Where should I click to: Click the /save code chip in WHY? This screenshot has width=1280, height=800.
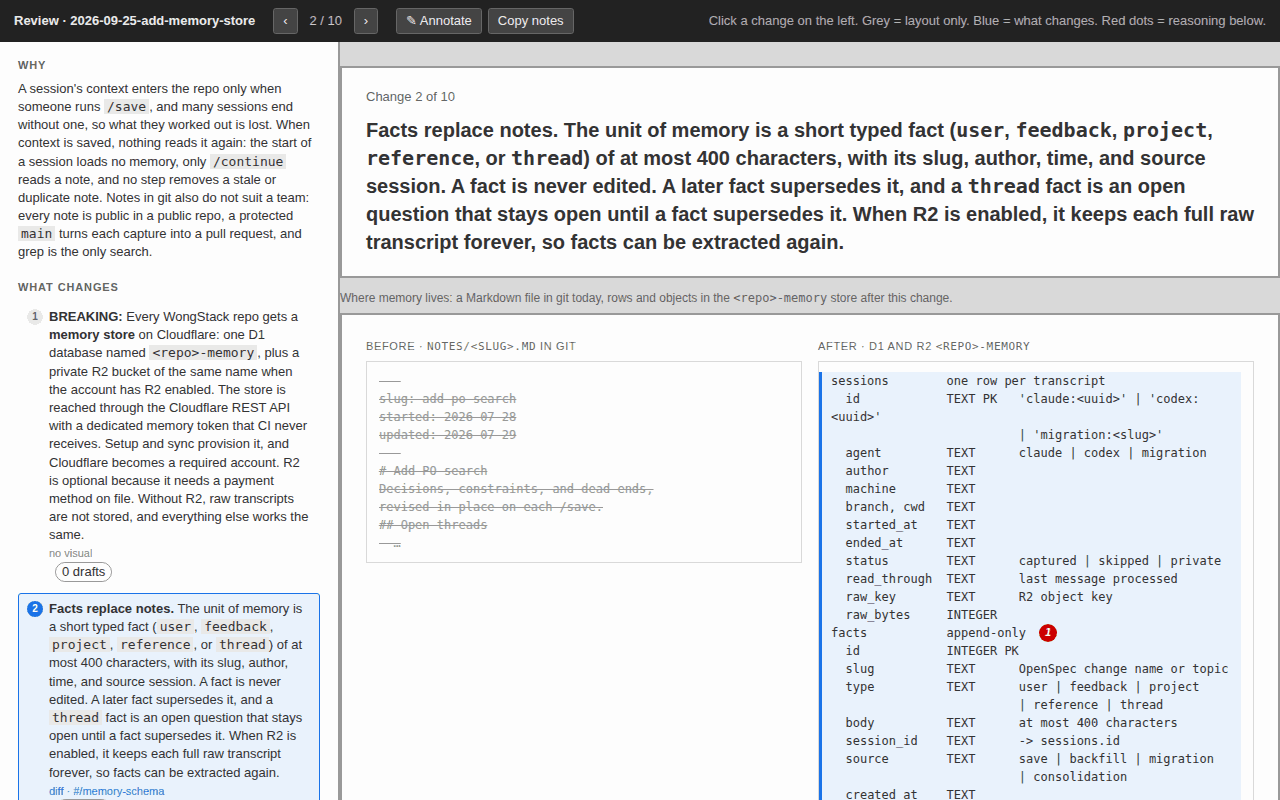tap(127, 107)
